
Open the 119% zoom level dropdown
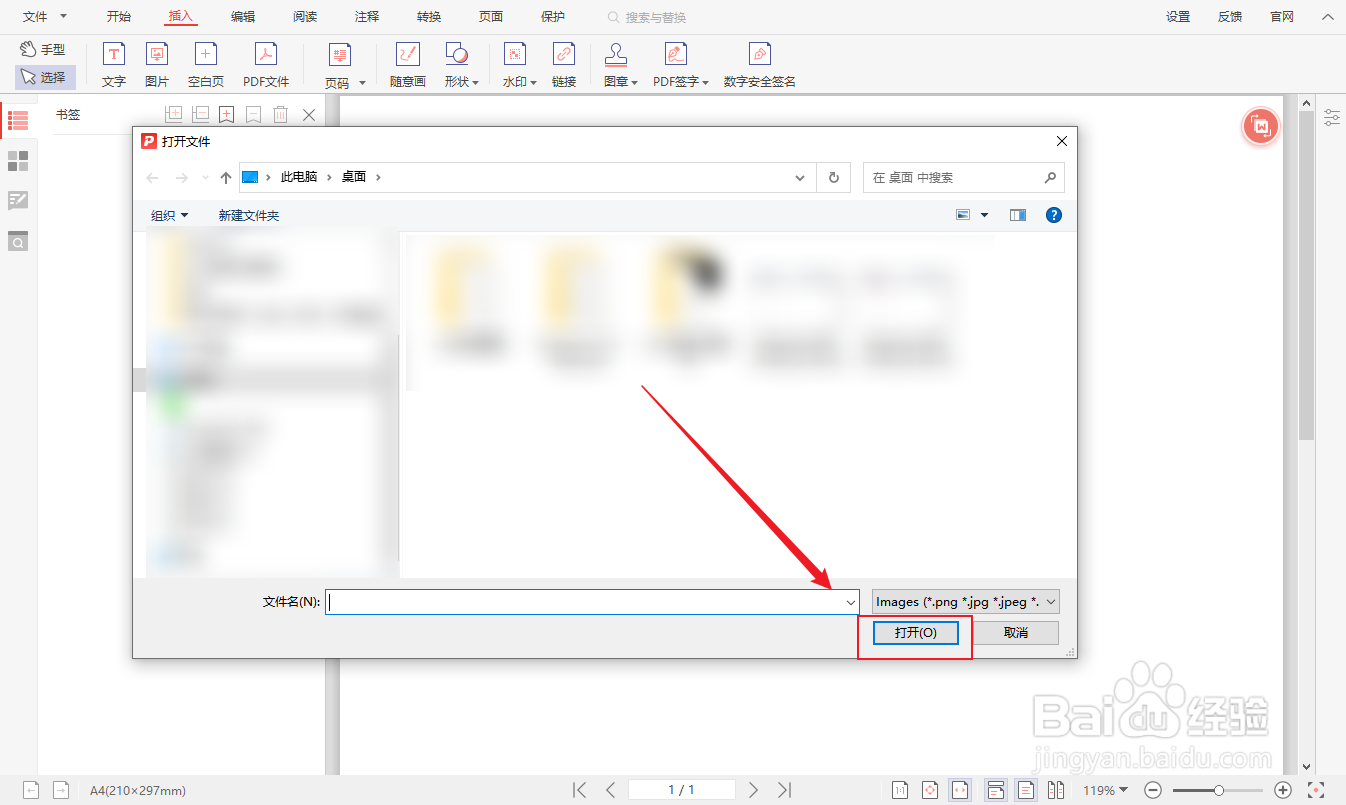(x=1105, y=790)
